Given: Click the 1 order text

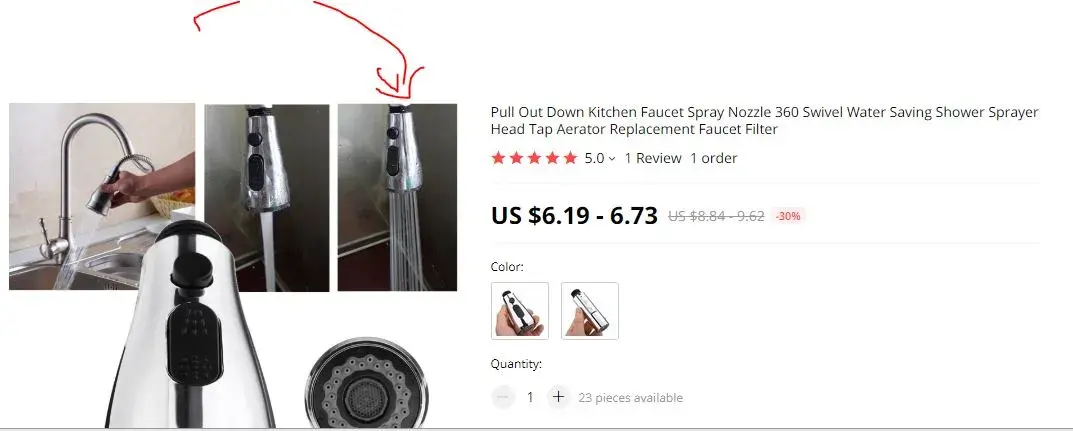Looking at the screenshot, I should [x=713, y=158].
